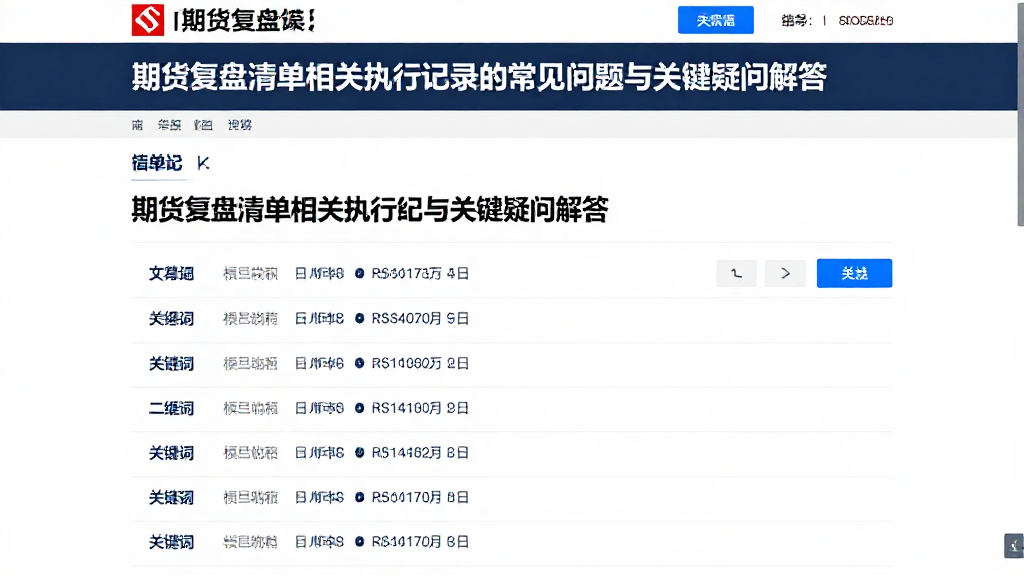Click the RS04170月 8日 date text

420,498
